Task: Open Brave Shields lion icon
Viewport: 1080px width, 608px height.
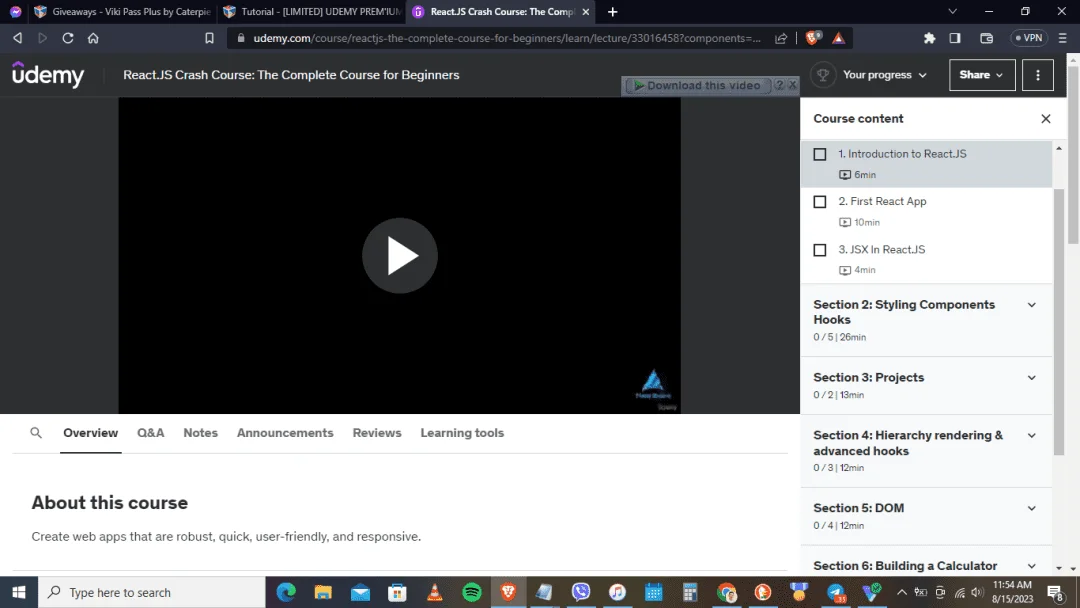Action: click(813, 38)
